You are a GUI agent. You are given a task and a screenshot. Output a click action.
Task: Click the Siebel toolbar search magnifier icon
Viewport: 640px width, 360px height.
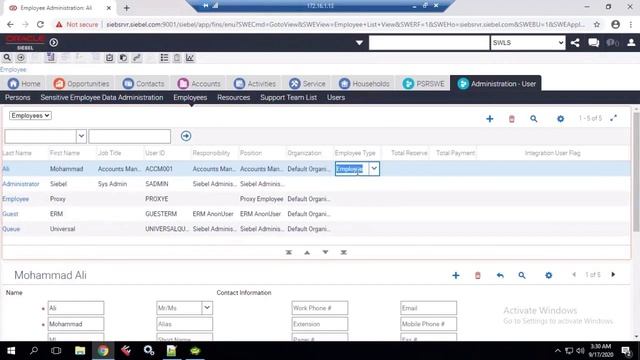[7, 58]
